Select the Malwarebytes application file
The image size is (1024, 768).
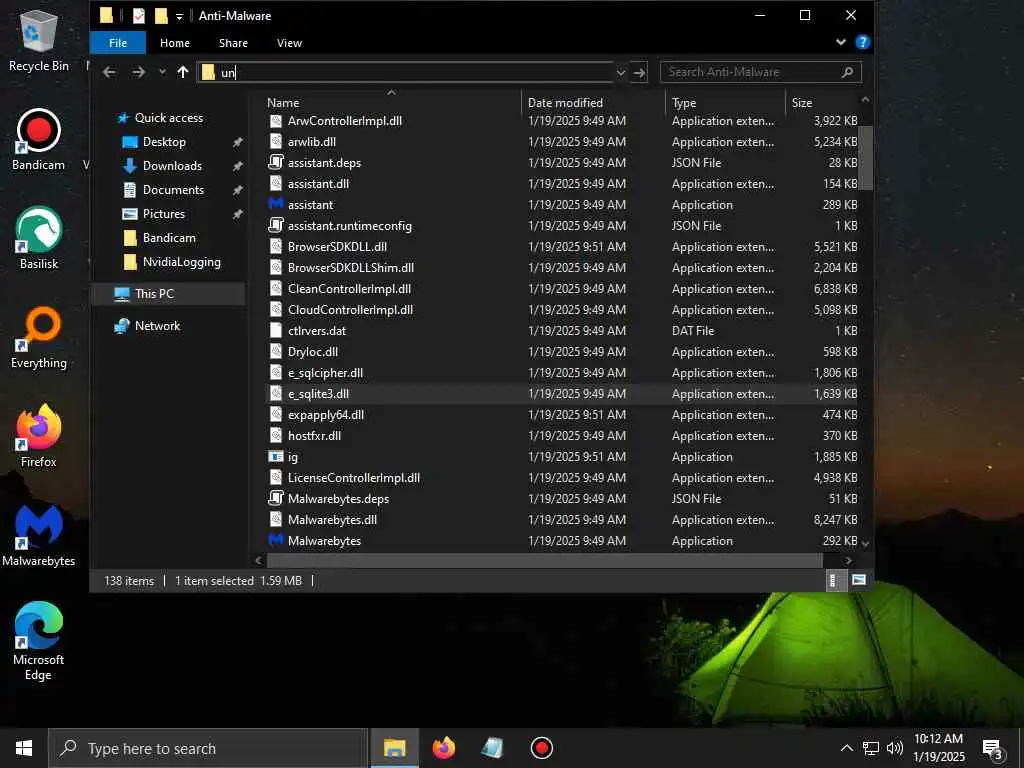click(x=324, y=541)
